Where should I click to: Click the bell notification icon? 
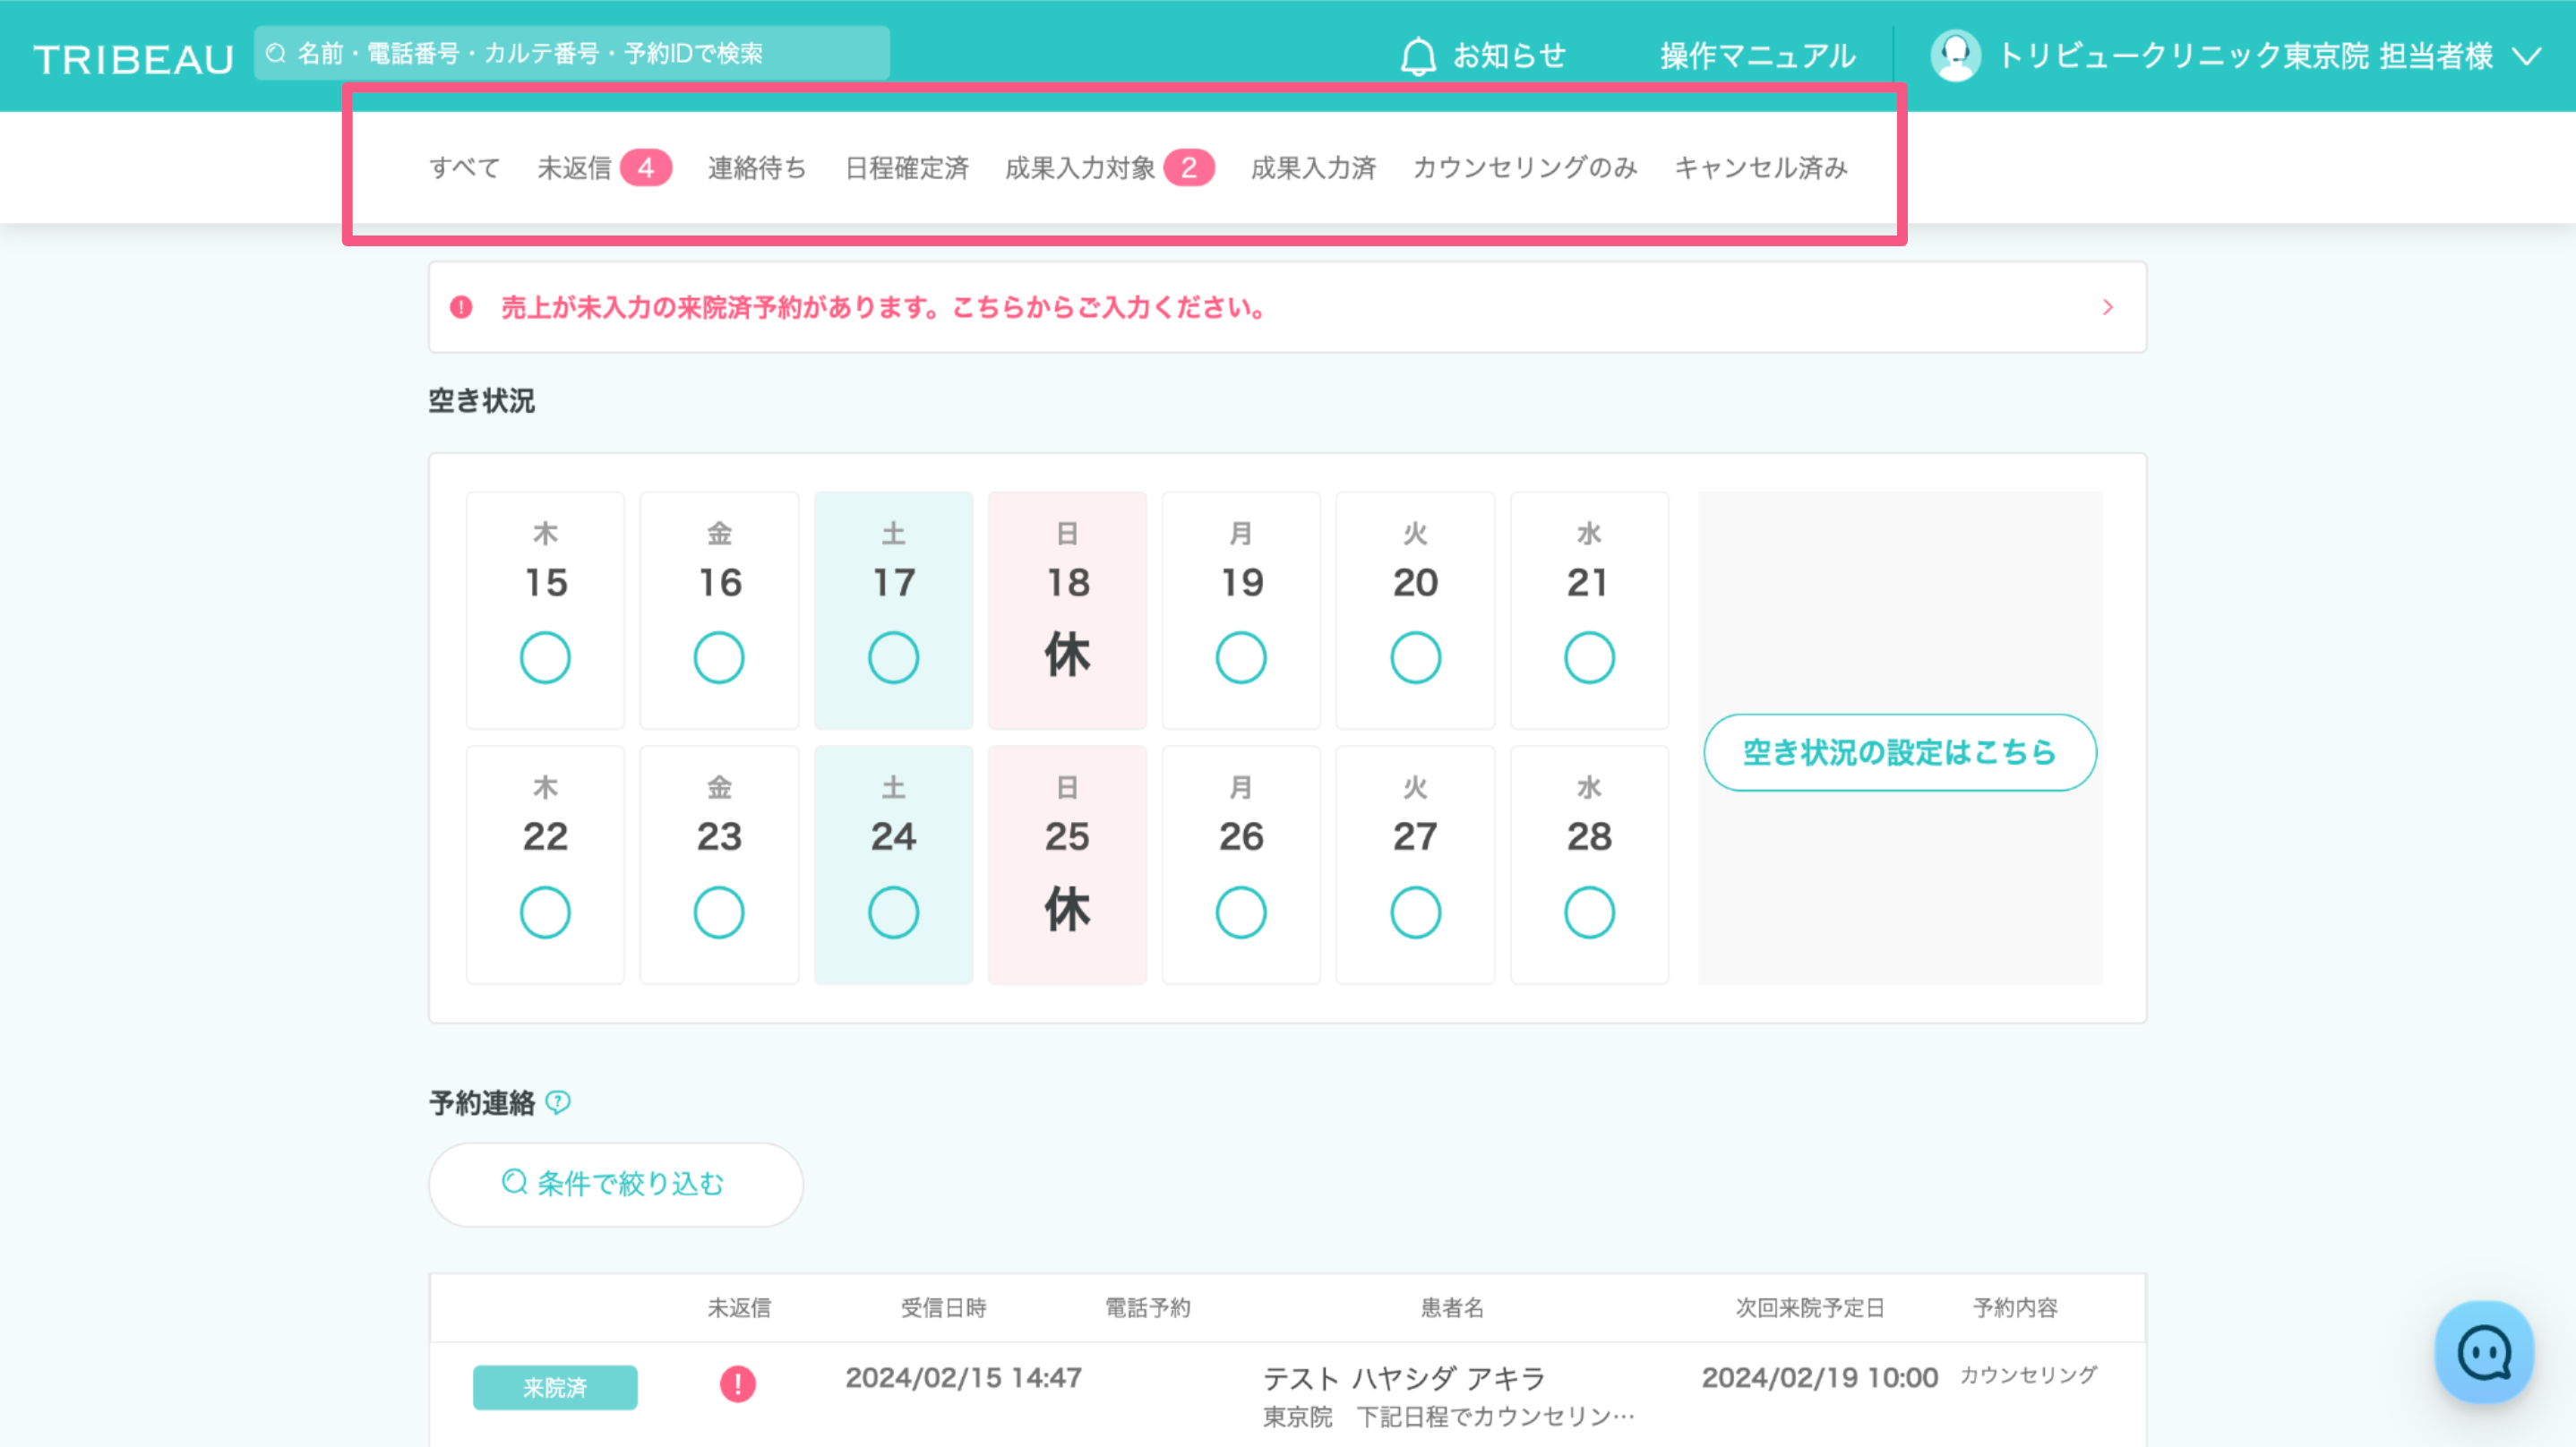click(x=1417, y=56)
